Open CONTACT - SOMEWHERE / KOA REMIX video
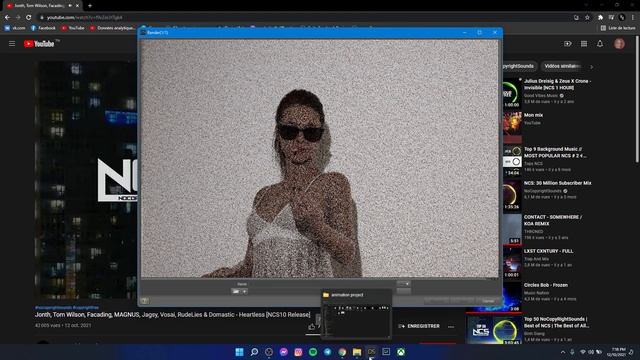Viewport: 640px width, 360px height. pos(553,220)
